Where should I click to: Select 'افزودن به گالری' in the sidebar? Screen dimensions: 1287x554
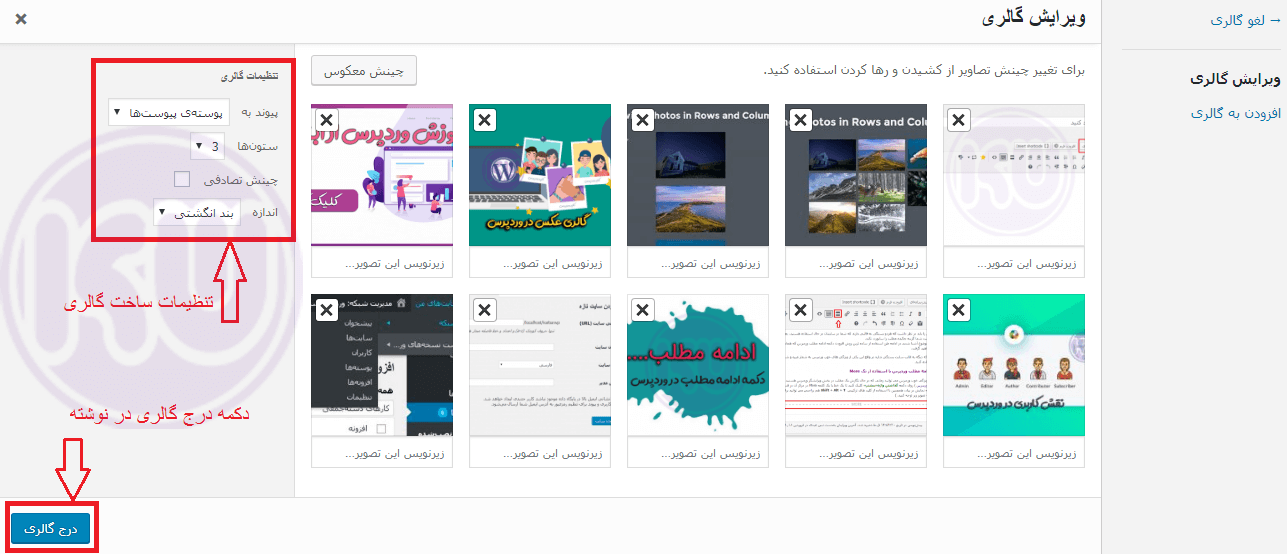point(1238,113)
